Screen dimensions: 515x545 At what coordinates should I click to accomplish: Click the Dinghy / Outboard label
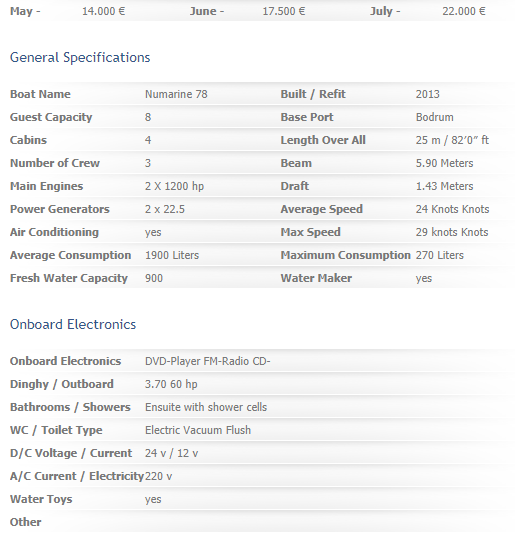tap(62, 384)
